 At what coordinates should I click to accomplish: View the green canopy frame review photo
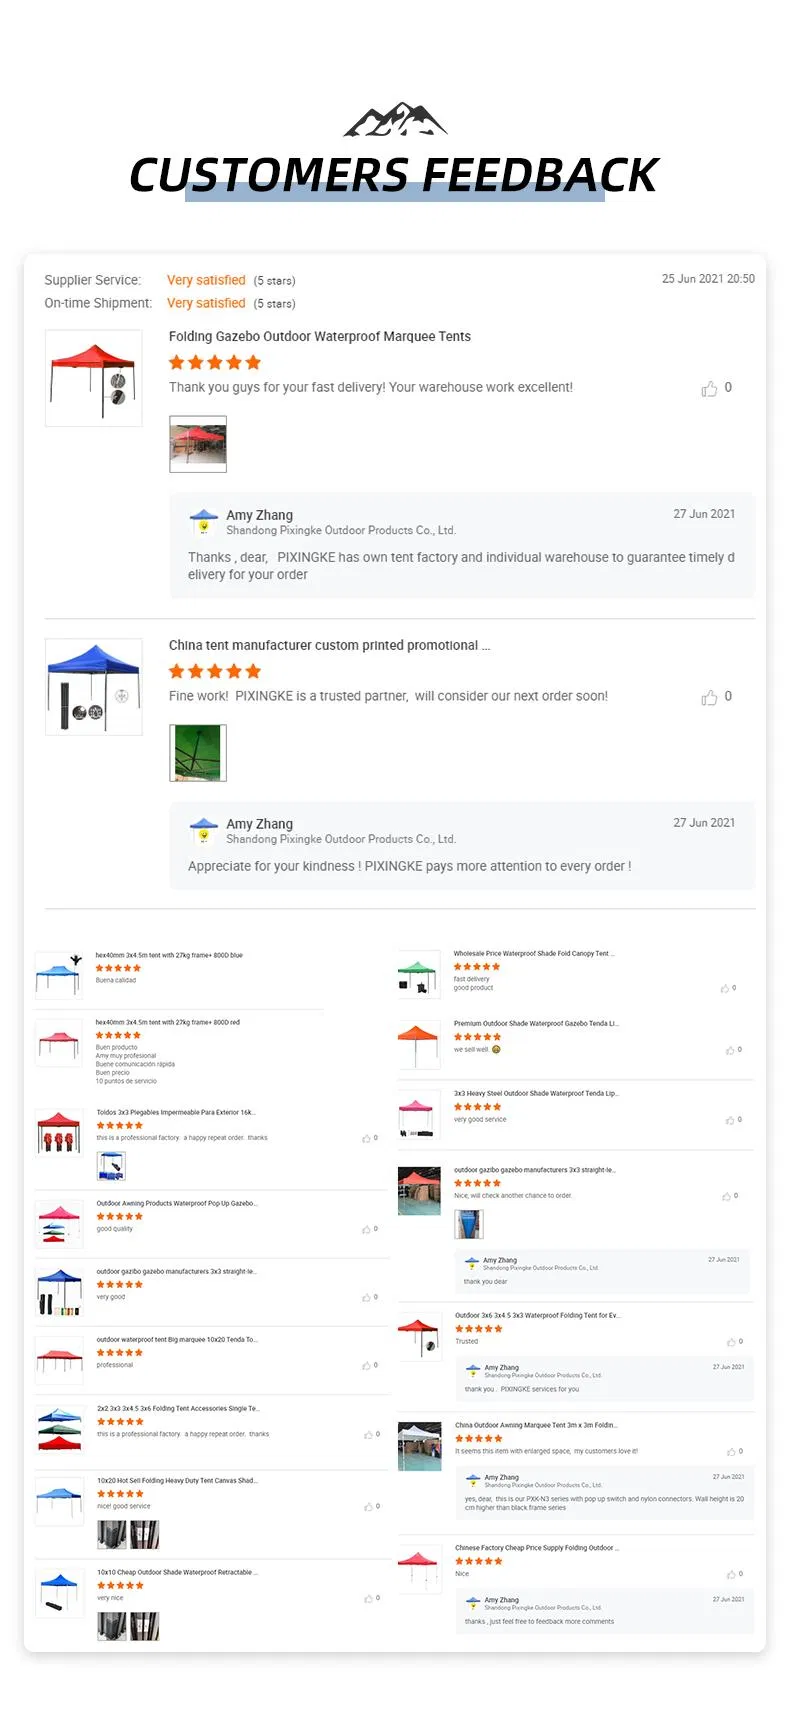tap(197, 752)
